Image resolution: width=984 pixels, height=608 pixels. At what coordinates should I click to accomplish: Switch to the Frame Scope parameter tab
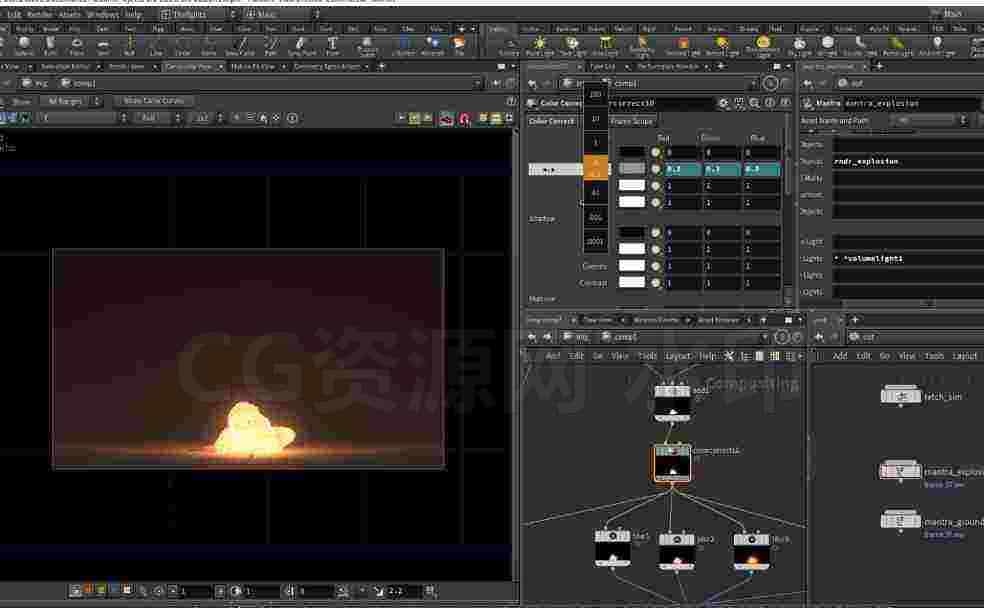point(631,121)
